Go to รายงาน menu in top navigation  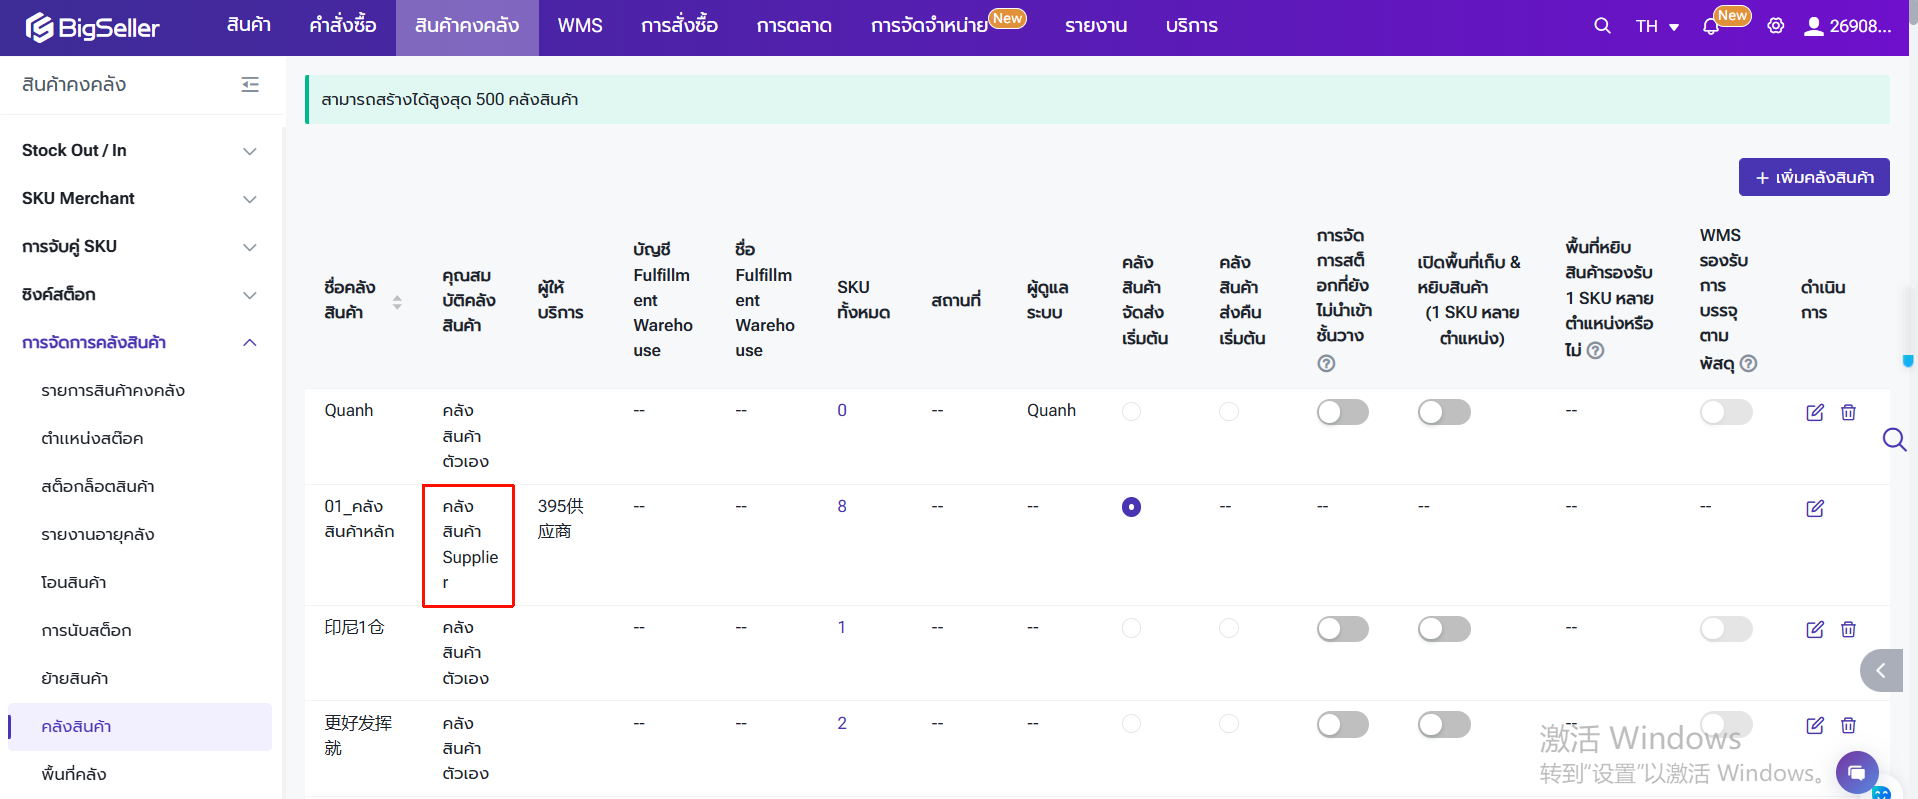[x=1095, y=26]
